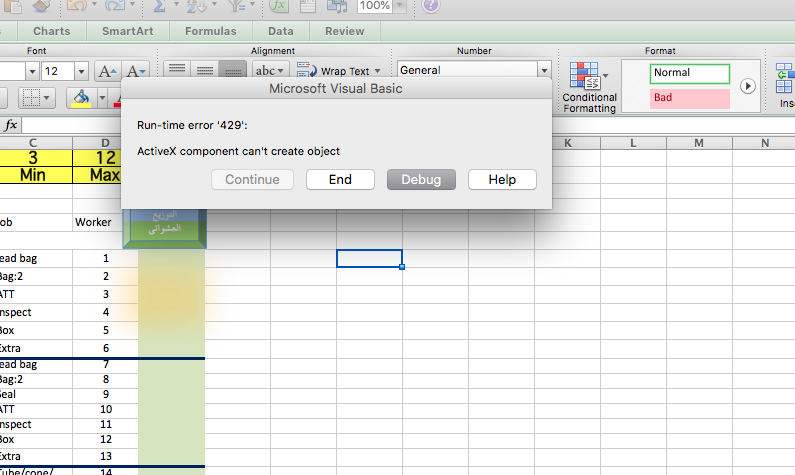
Task: Redo the last action
Action: pos(115,5)
